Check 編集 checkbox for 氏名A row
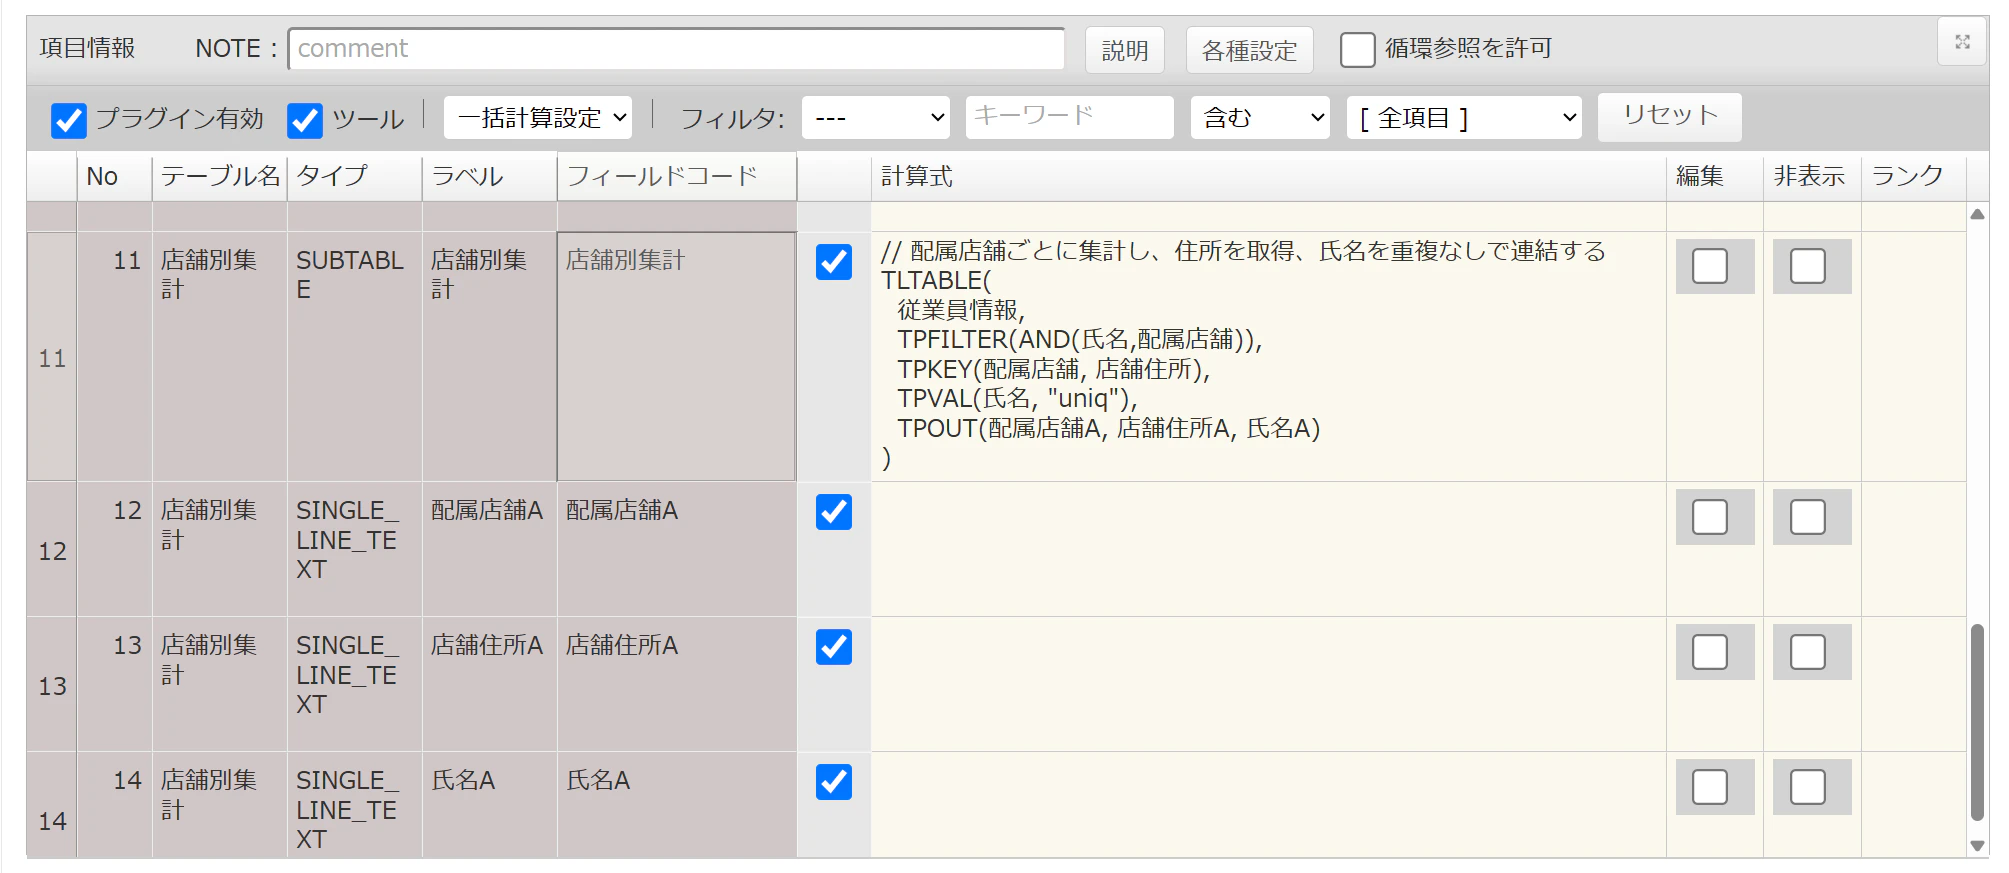 point(1710,787)
